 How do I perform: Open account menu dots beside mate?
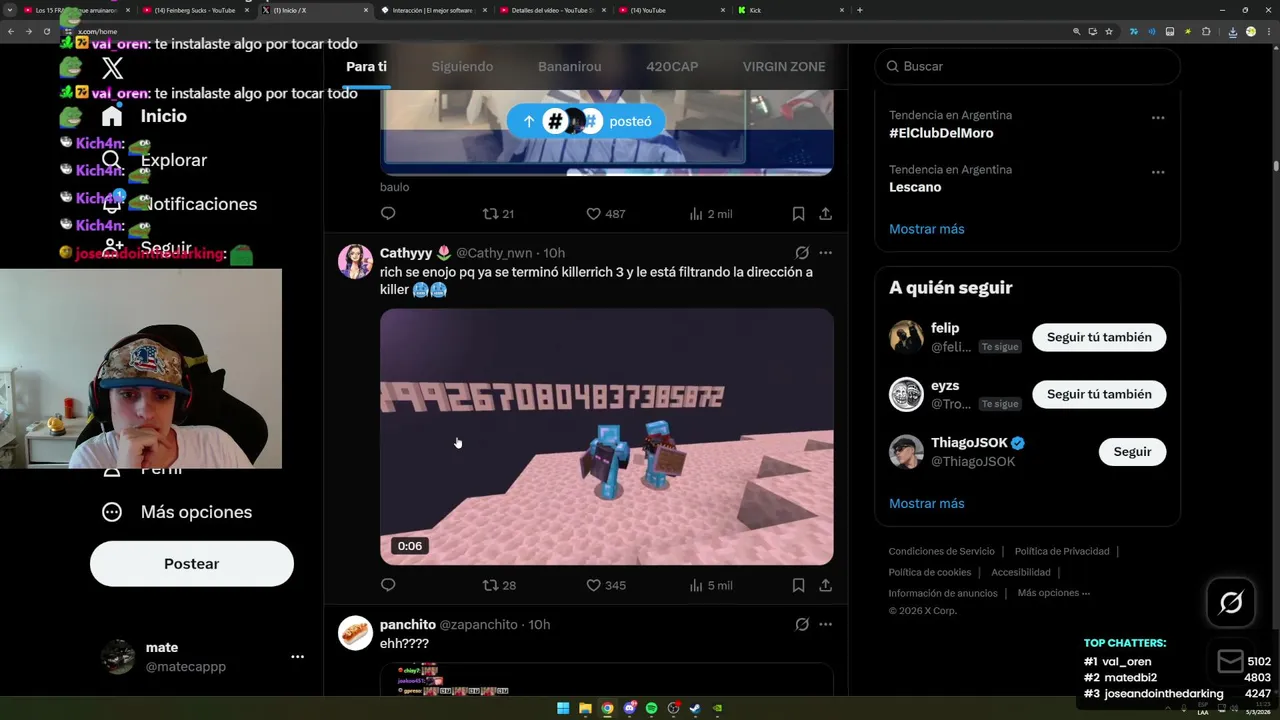click(297, 657)
